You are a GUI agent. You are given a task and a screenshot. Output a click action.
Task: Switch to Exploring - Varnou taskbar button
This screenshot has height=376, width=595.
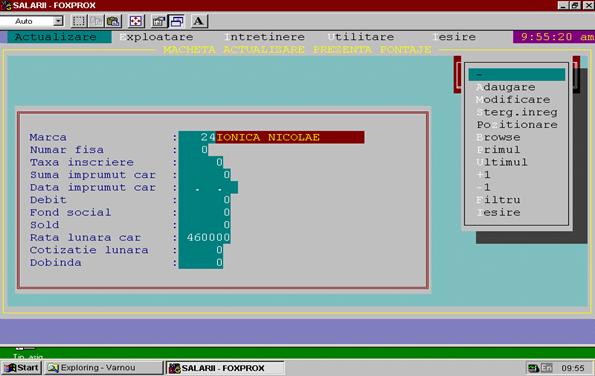click(x=104, y=368)
